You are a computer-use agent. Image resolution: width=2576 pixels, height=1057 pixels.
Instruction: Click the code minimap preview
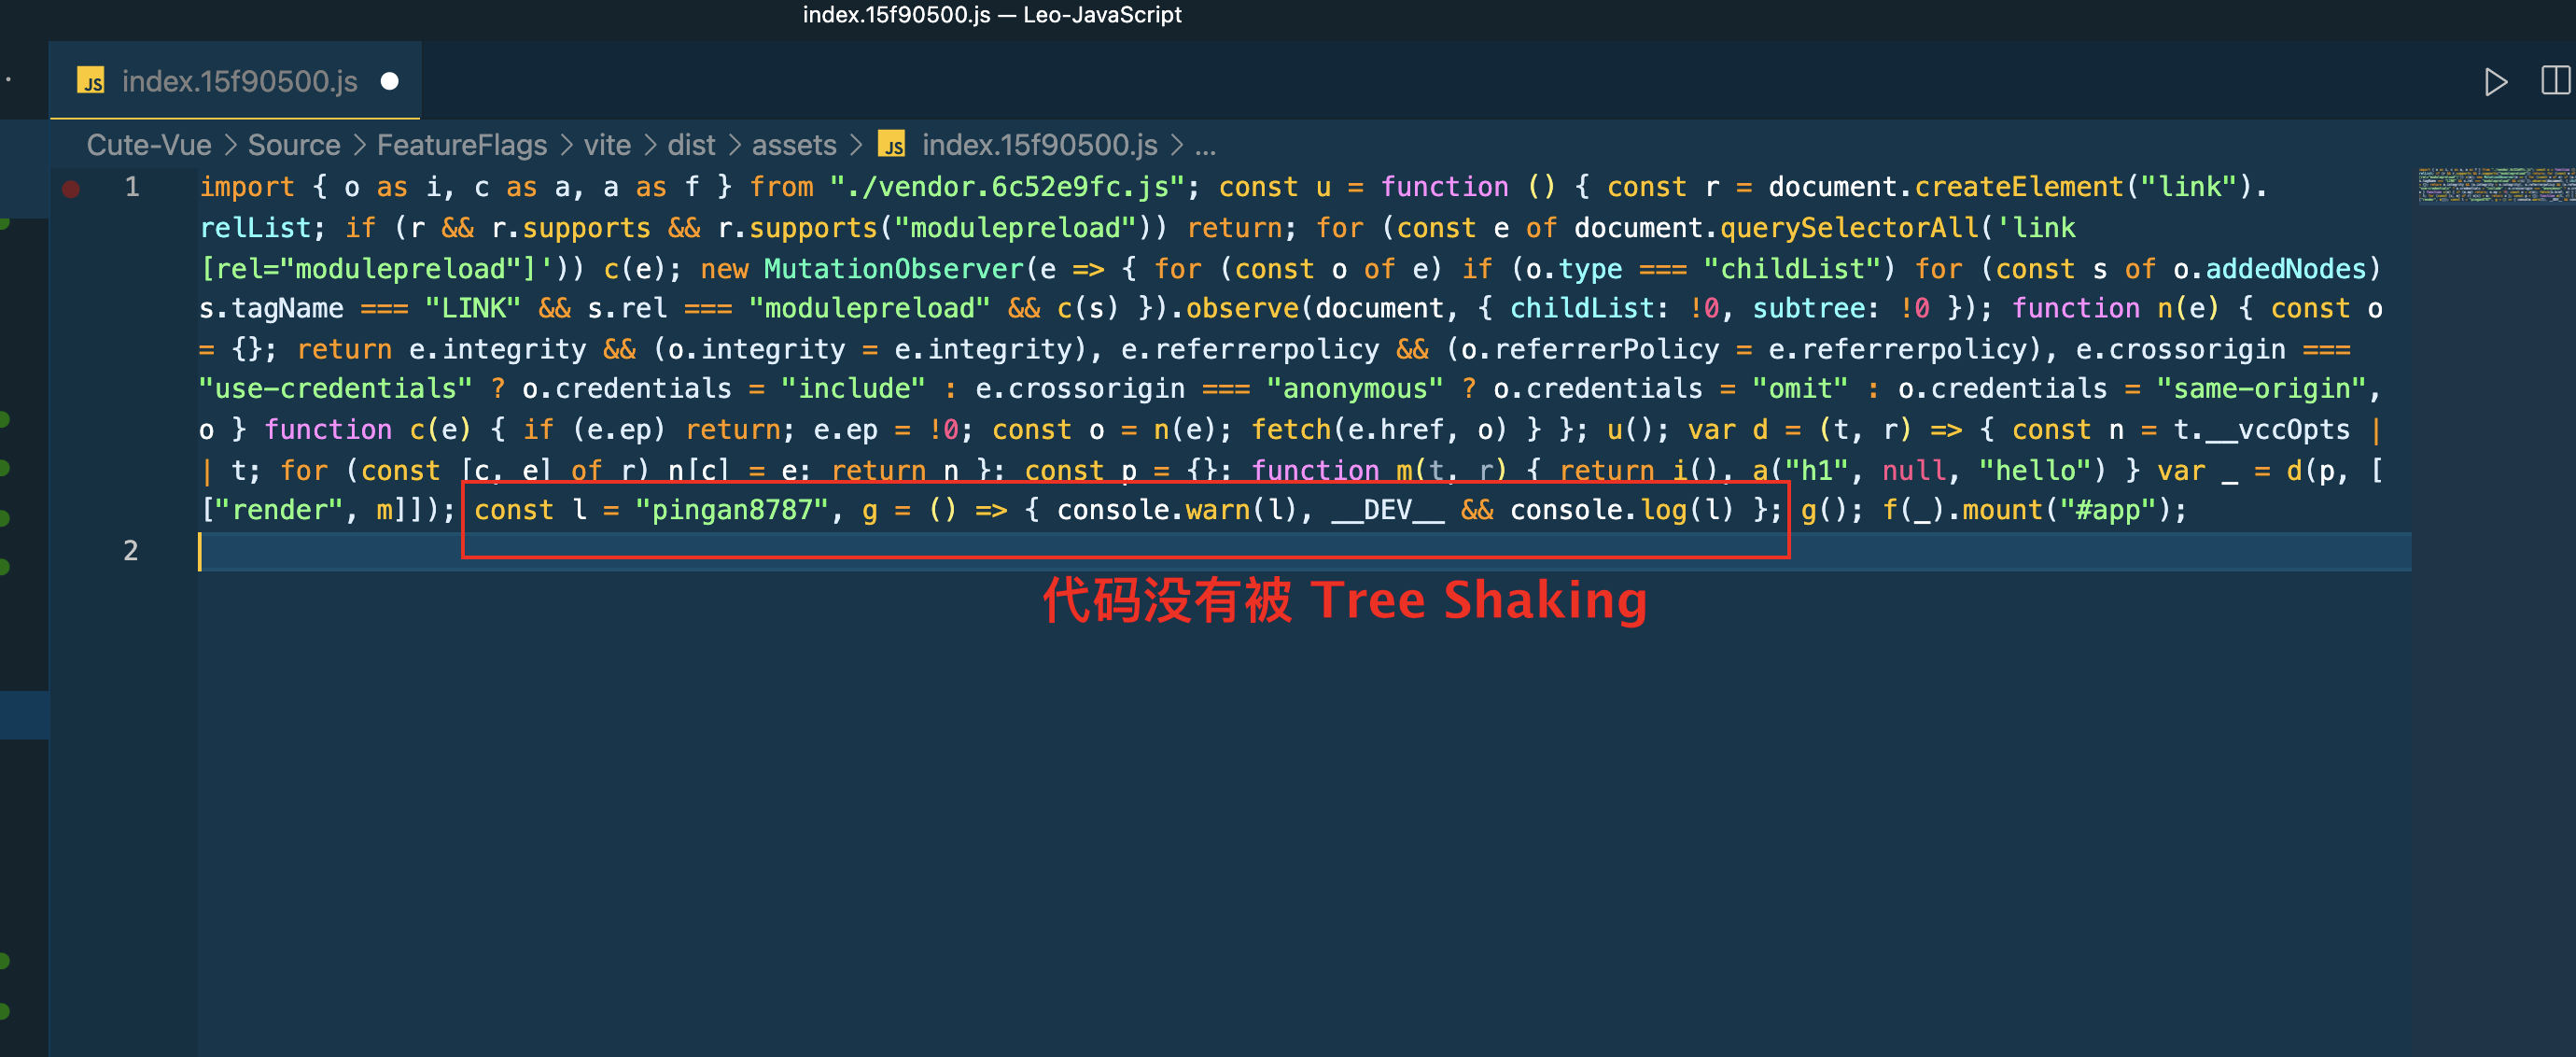point(2495,186)
